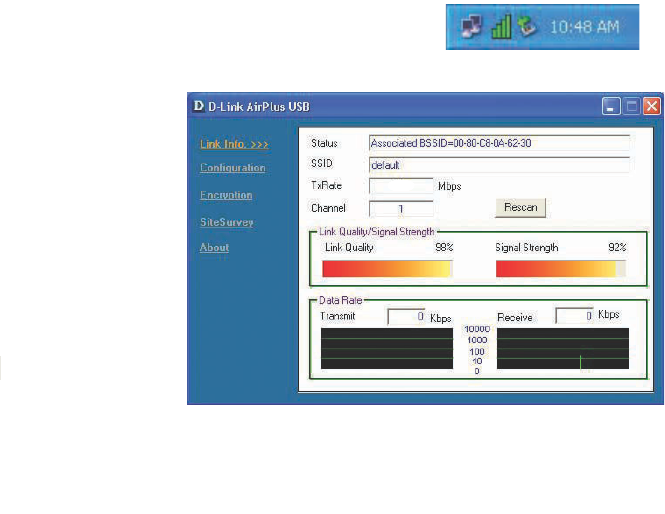The width and height of the screenshot is (665, 514).
Task: Open the Encryption settings page
Action: click(x=226, y=195)
